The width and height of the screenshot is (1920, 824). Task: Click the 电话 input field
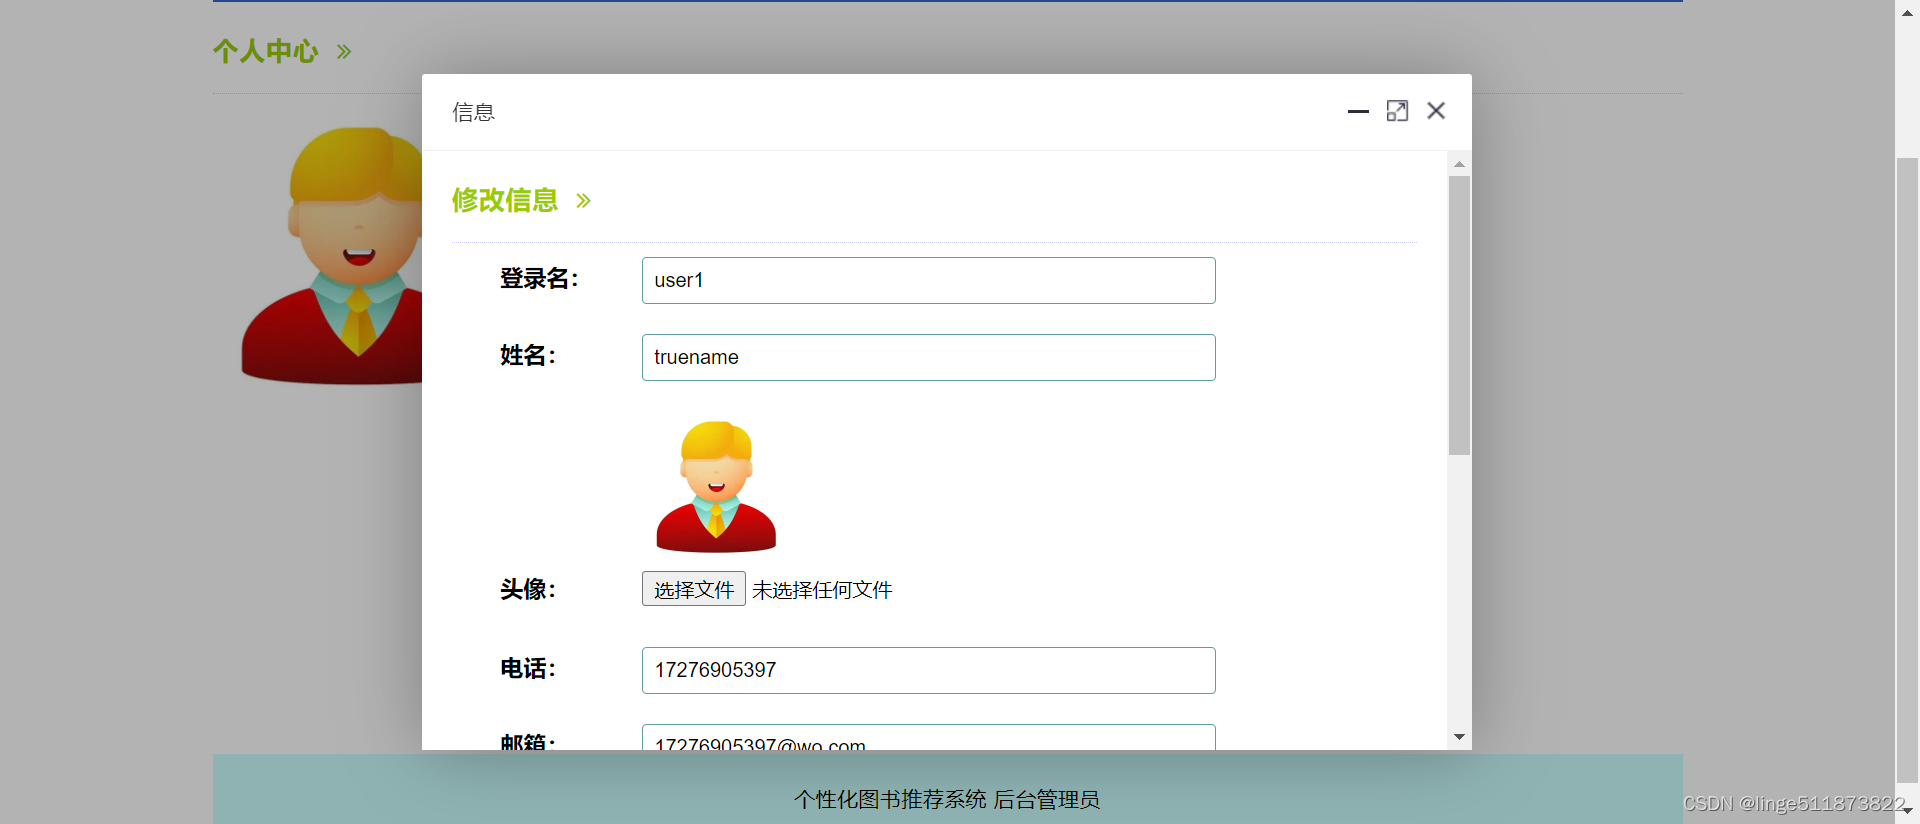[x=928, y=670]
